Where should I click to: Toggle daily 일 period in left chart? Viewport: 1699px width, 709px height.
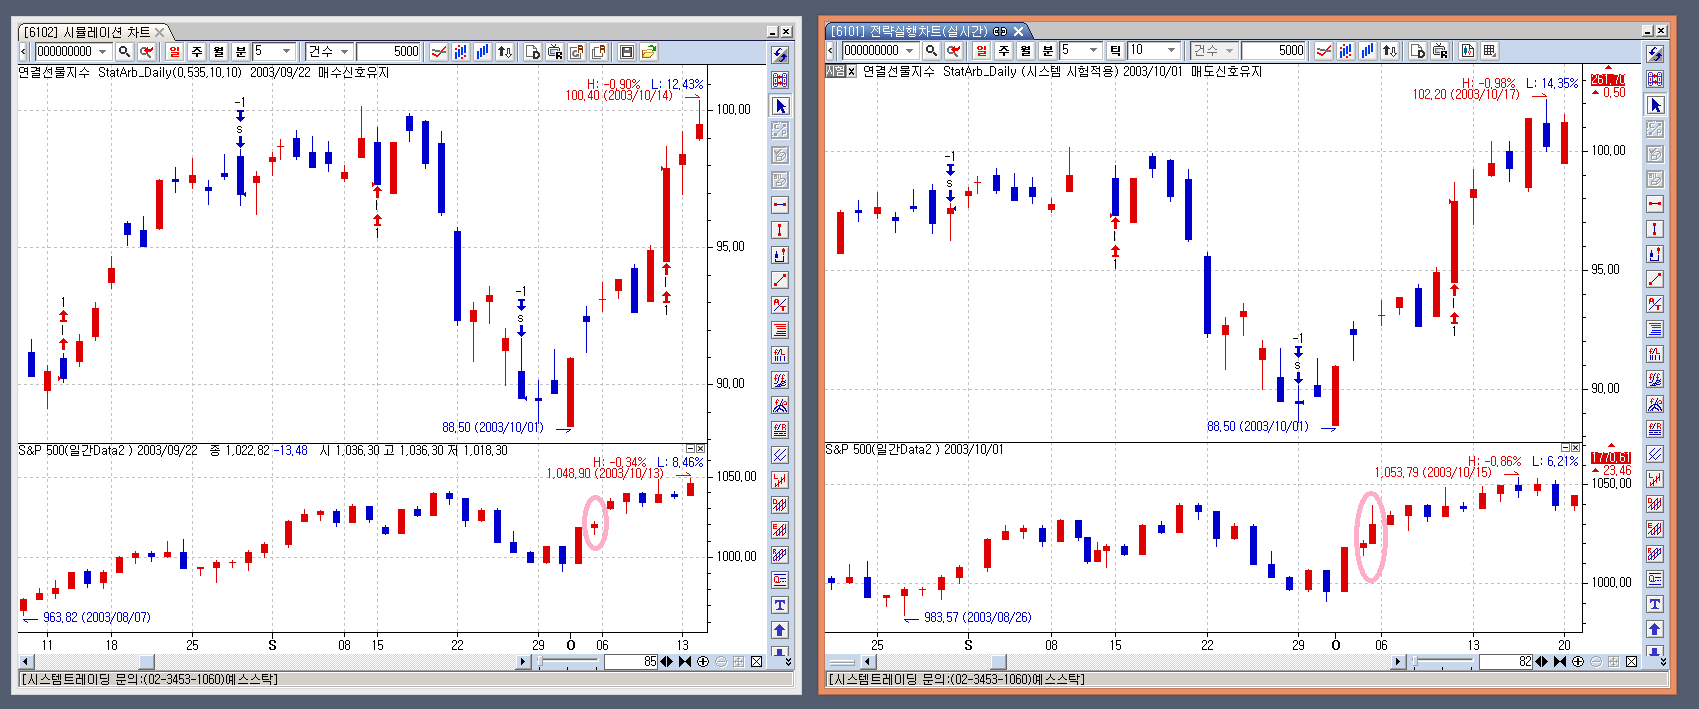175,51
